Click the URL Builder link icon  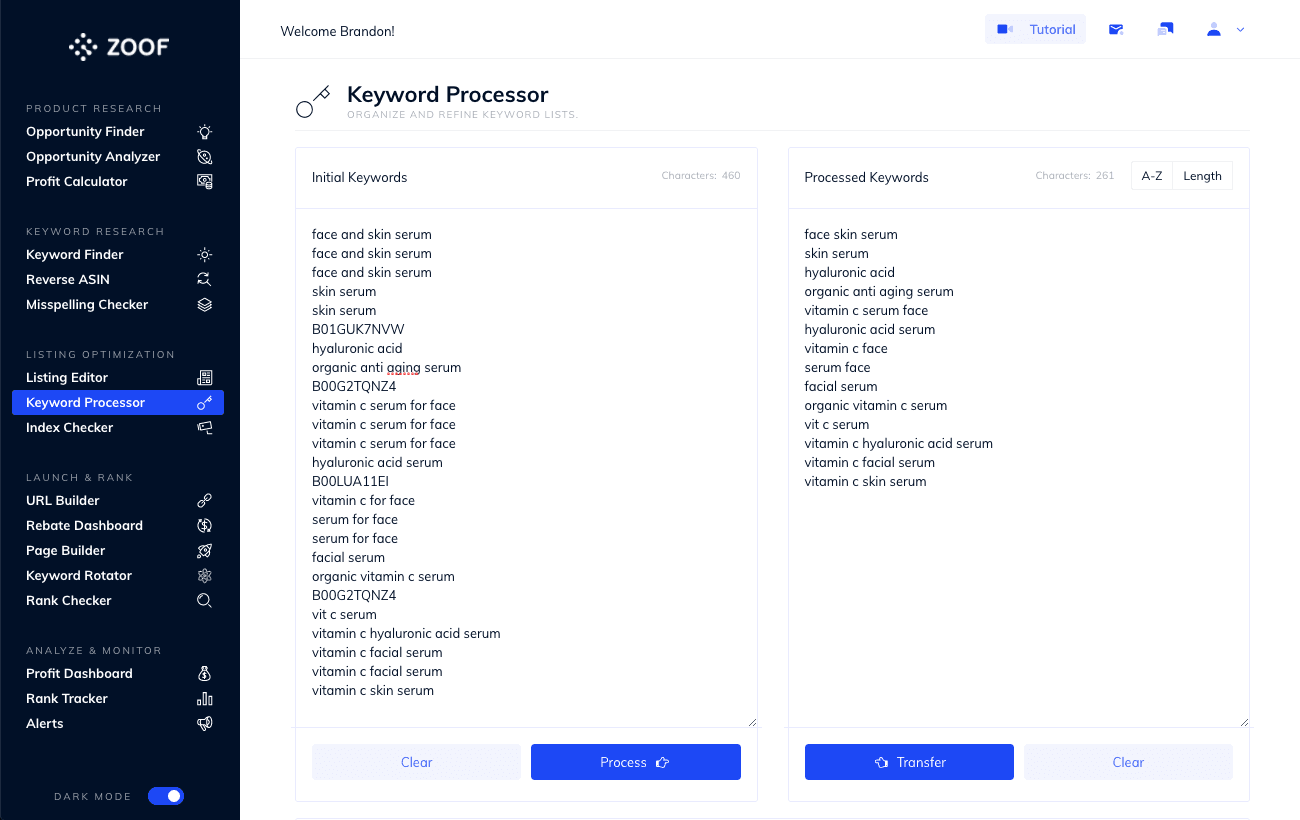coord(204,501)
